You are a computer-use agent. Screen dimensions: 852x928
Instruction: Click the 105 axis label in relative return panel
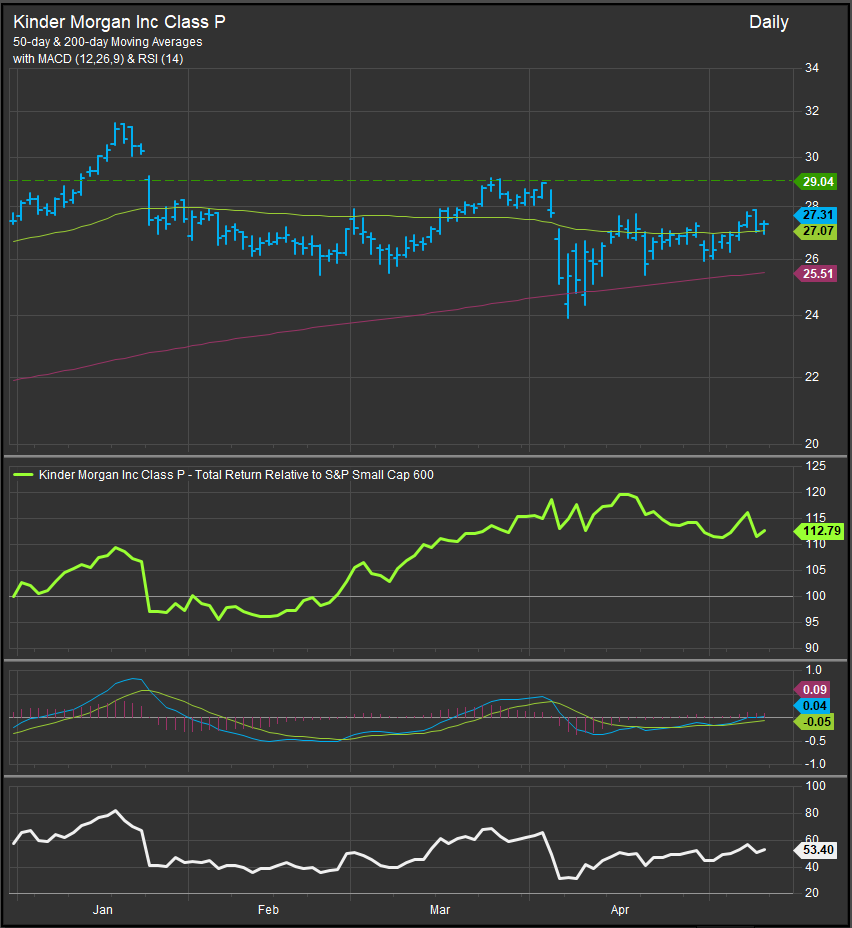815,570
